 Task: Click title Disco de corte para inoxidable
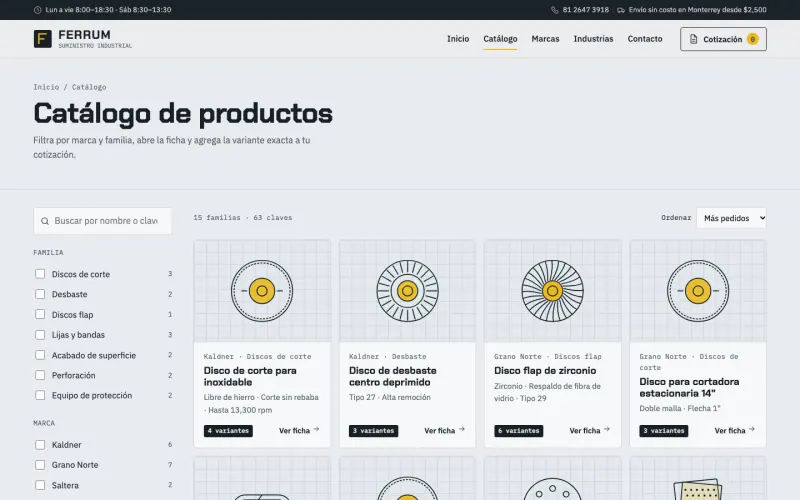pyautogui.click(x=250, y=377)
